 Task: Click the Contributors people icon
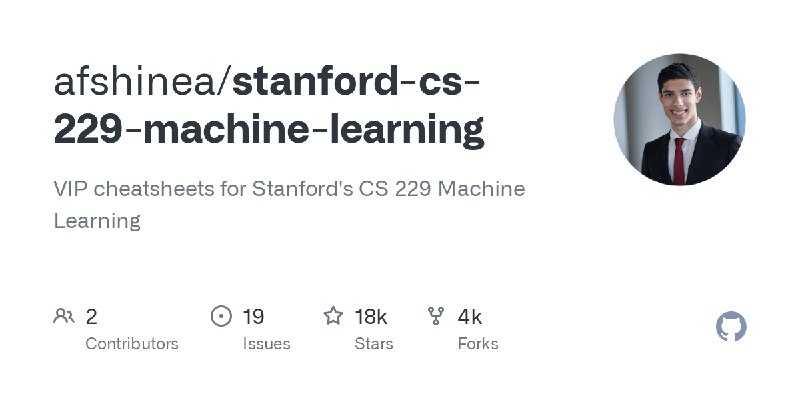pos(64,316)
